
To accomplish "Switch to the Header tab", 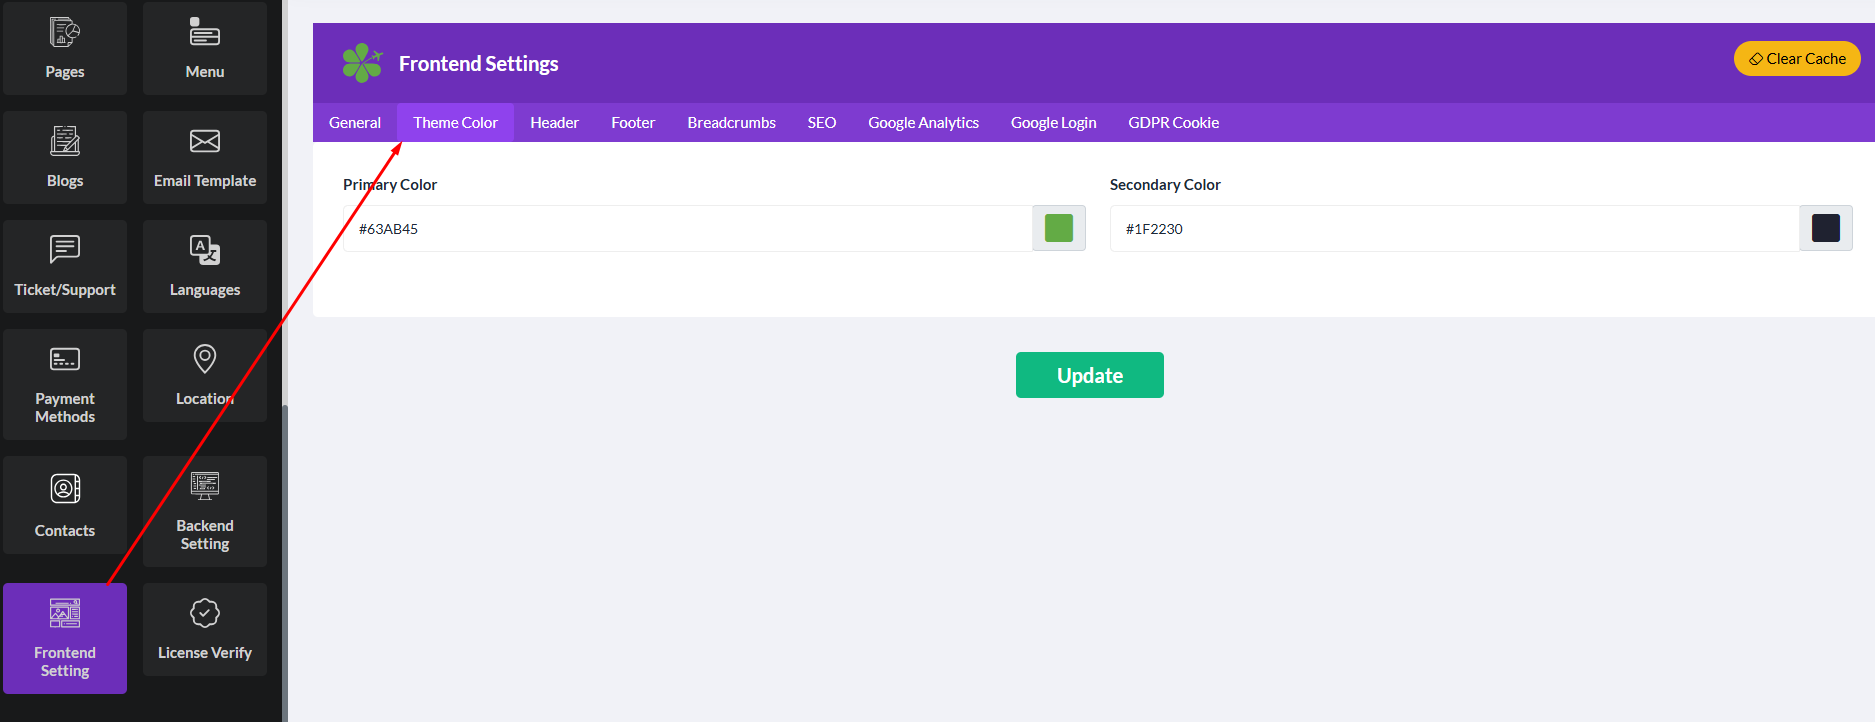I will pyautogui.click(x=554, y=123).
